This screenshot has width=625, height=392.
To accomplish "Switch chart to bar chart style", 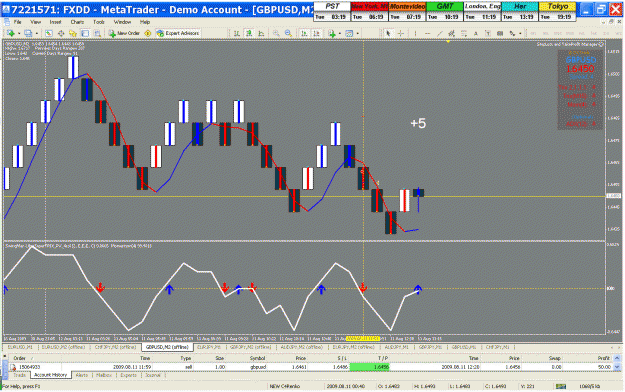I will coord(237,33).
